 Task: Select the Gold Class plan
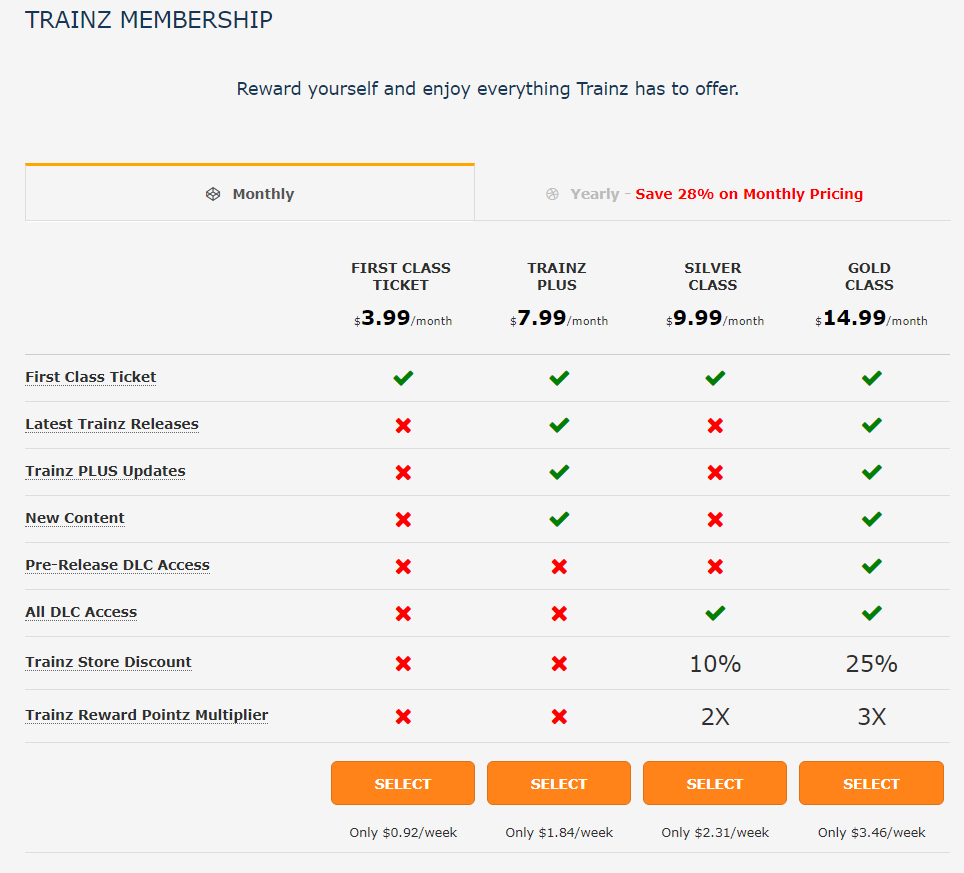pyautogui.click(x=871, y=783)
